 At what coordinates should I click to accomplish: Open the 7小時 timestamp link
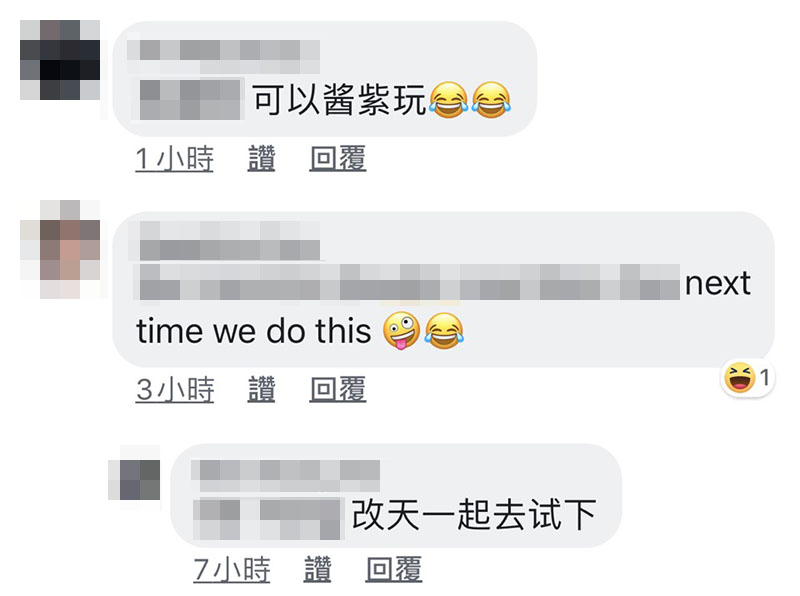pos(232,569)
